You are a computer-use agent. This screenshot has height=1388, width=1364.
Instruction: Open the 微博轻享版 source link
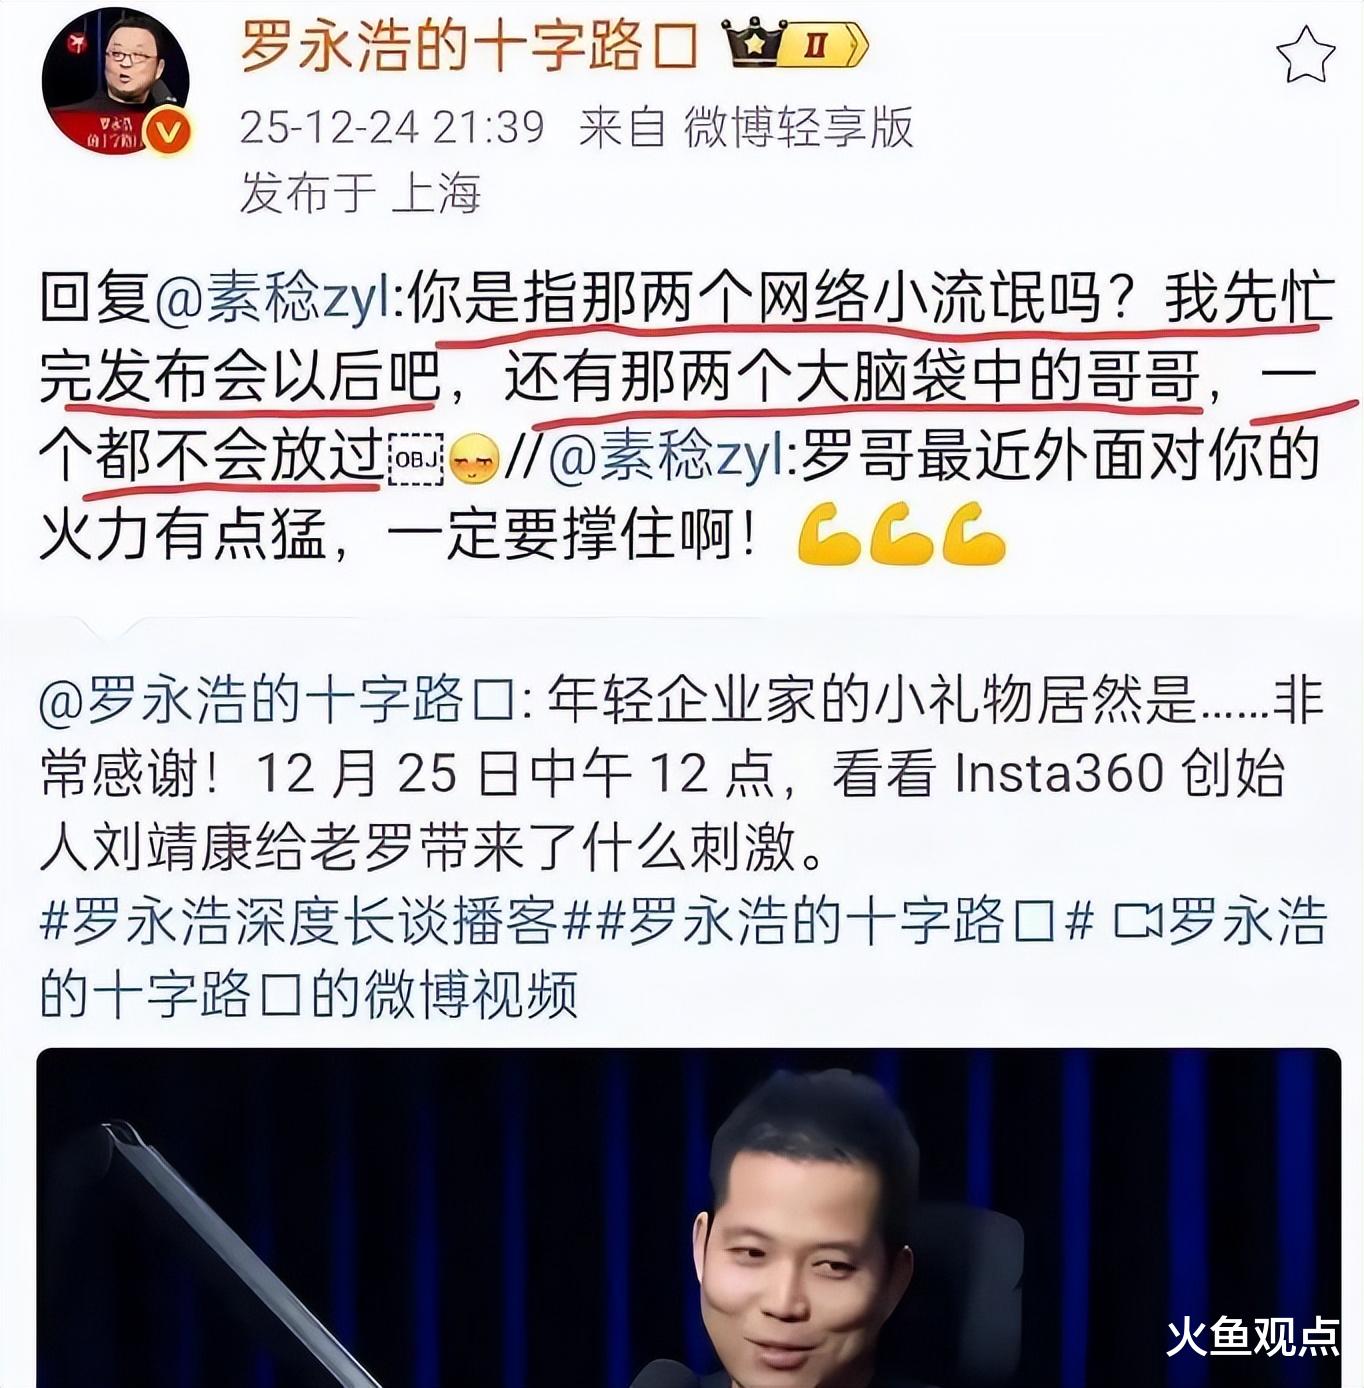tap(798, 128)
